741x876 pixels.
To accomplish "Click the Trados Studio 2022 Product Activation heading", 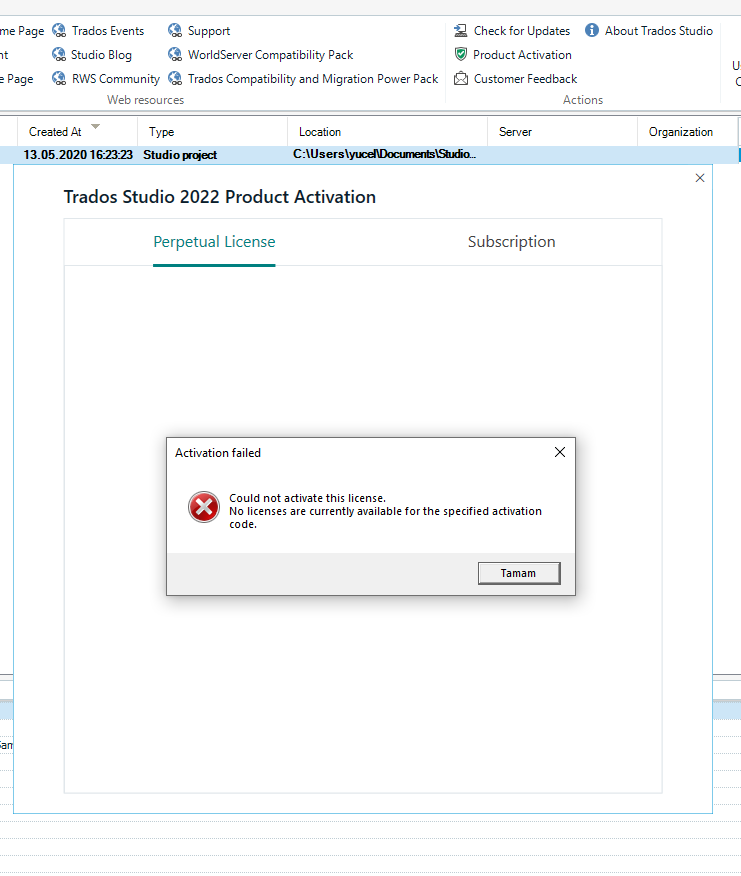I will tap(220, 197).
